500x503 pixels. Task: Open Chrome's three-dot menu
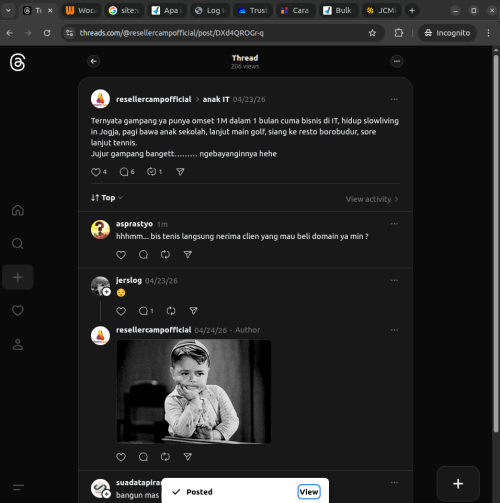(488, 33)
